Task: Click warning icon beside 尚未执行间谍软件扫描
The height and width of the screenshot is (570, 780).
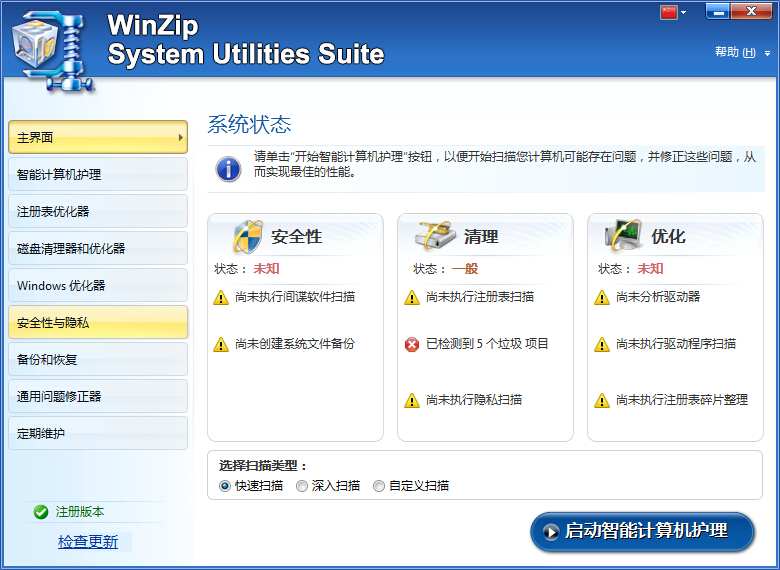Action: pyautogui.click(x=222, y=298)
